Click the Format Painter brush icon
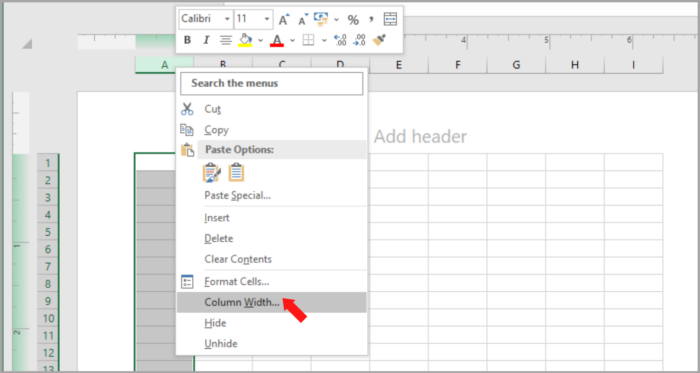 point(379,40)
